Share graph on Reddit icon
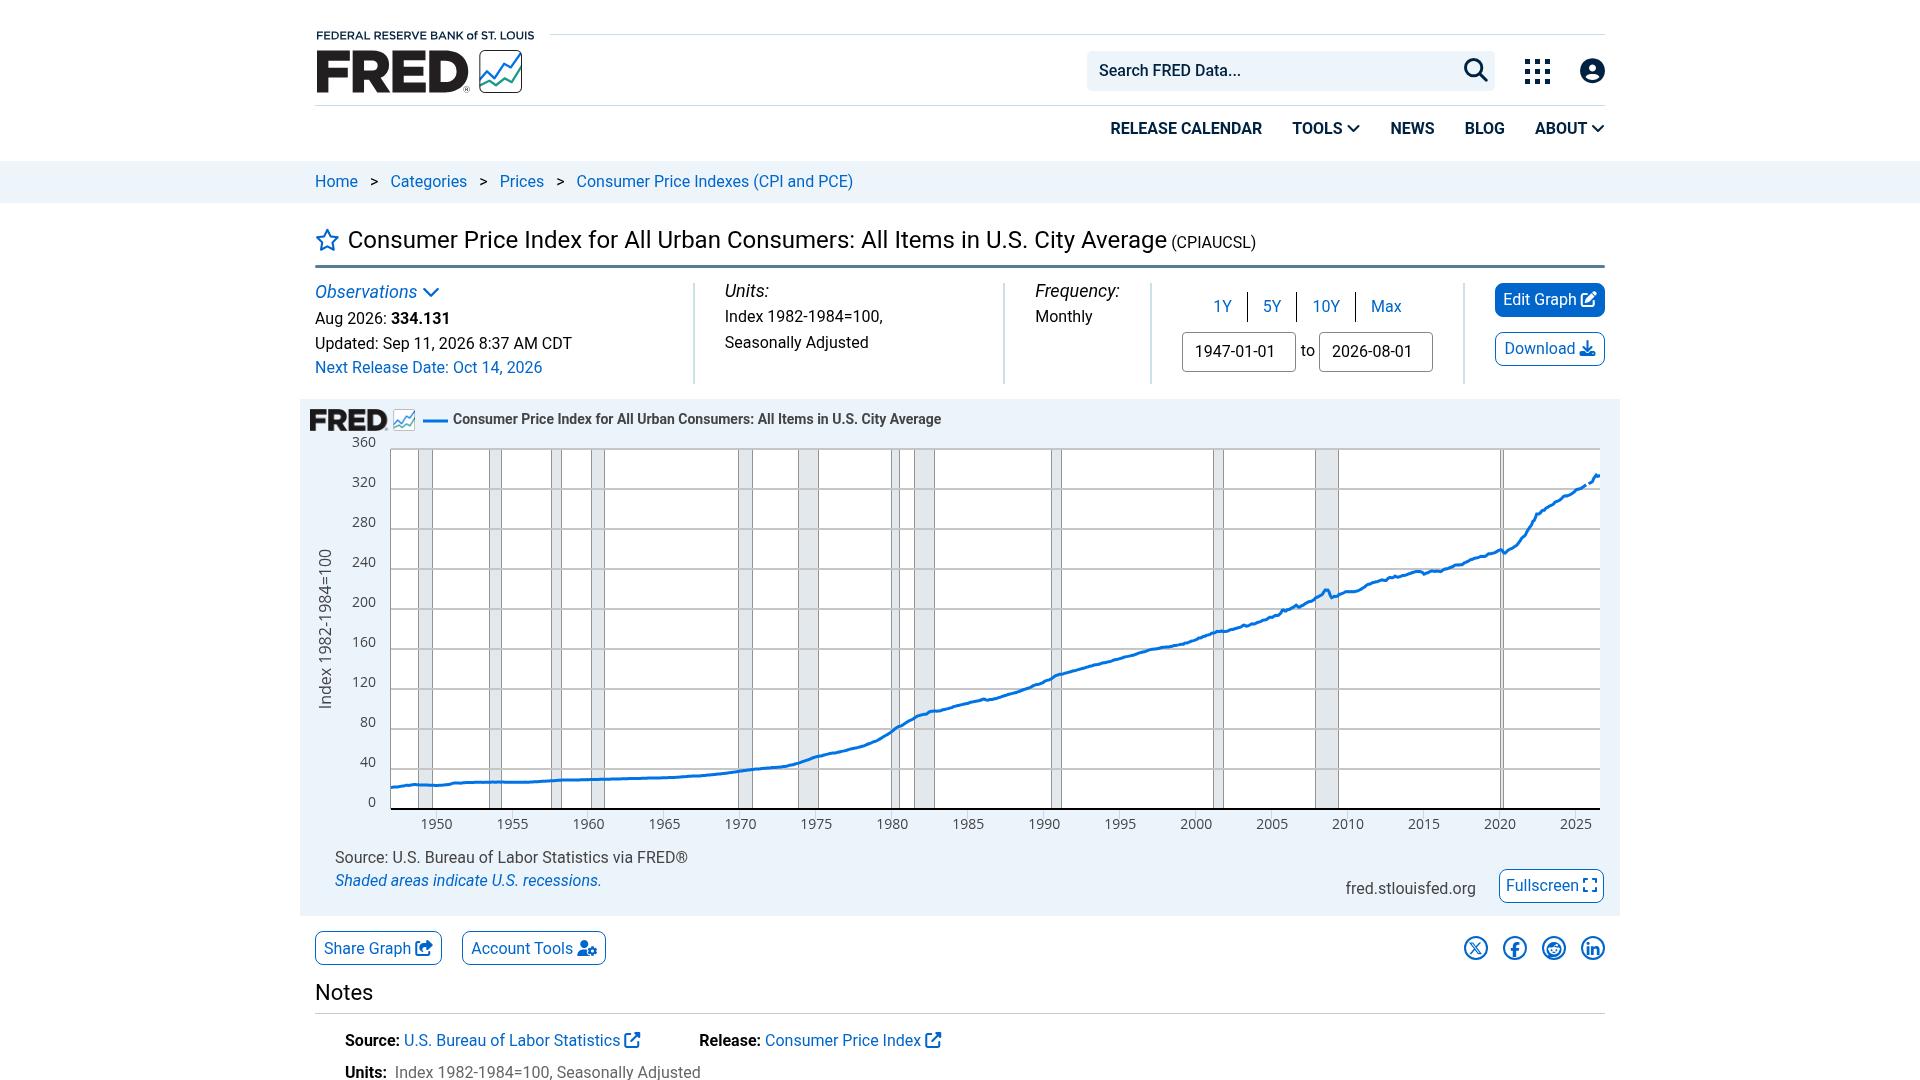 (1554, 948)
